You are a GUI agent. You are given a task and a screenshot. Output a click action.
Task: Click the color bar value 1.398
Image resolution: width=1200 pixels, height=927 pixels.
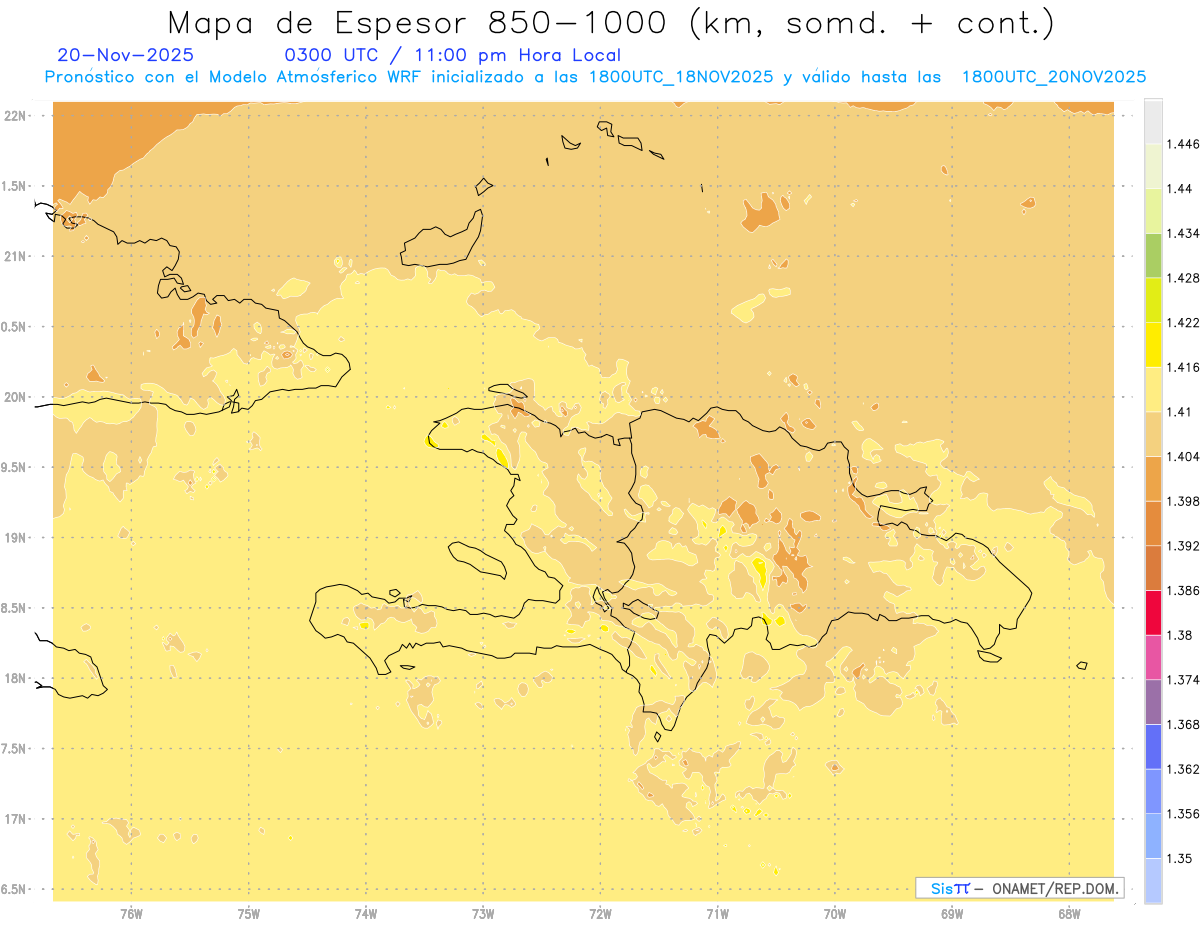[x=1185, y=501]
